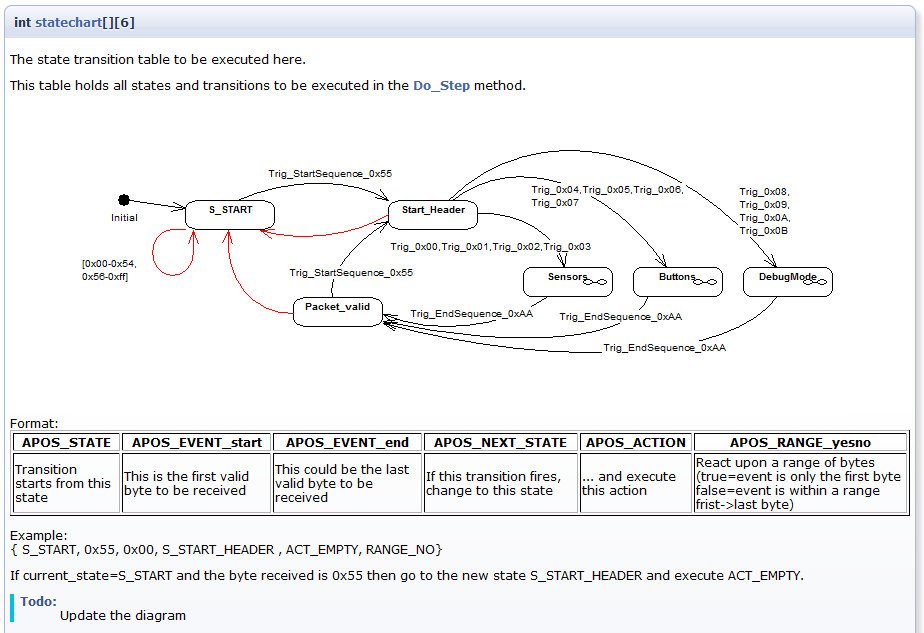Viewport: 924px width, 633px height.
Task: Click the Trig_0x08 label above DebugMode
Action: pyautogui.click(x=764, y=191)
